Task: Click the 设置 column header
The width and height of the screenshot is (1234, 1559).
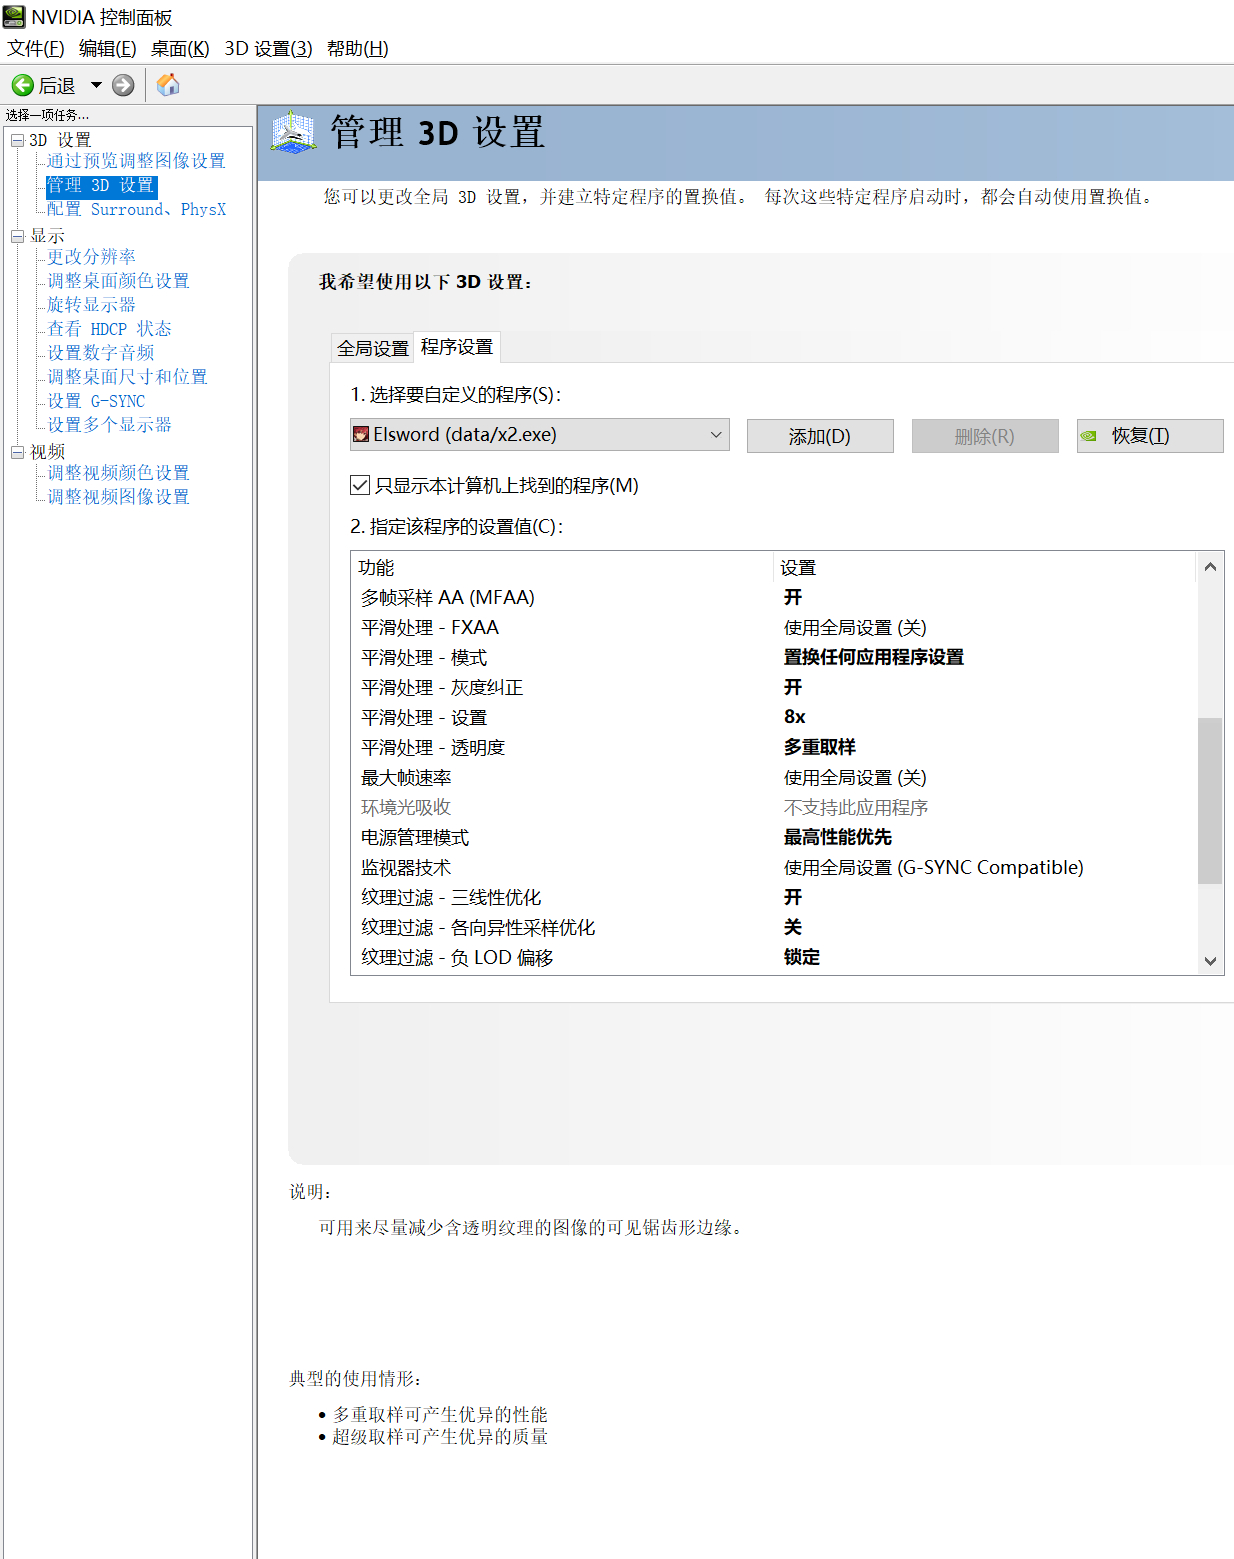Action: point(985,567)
